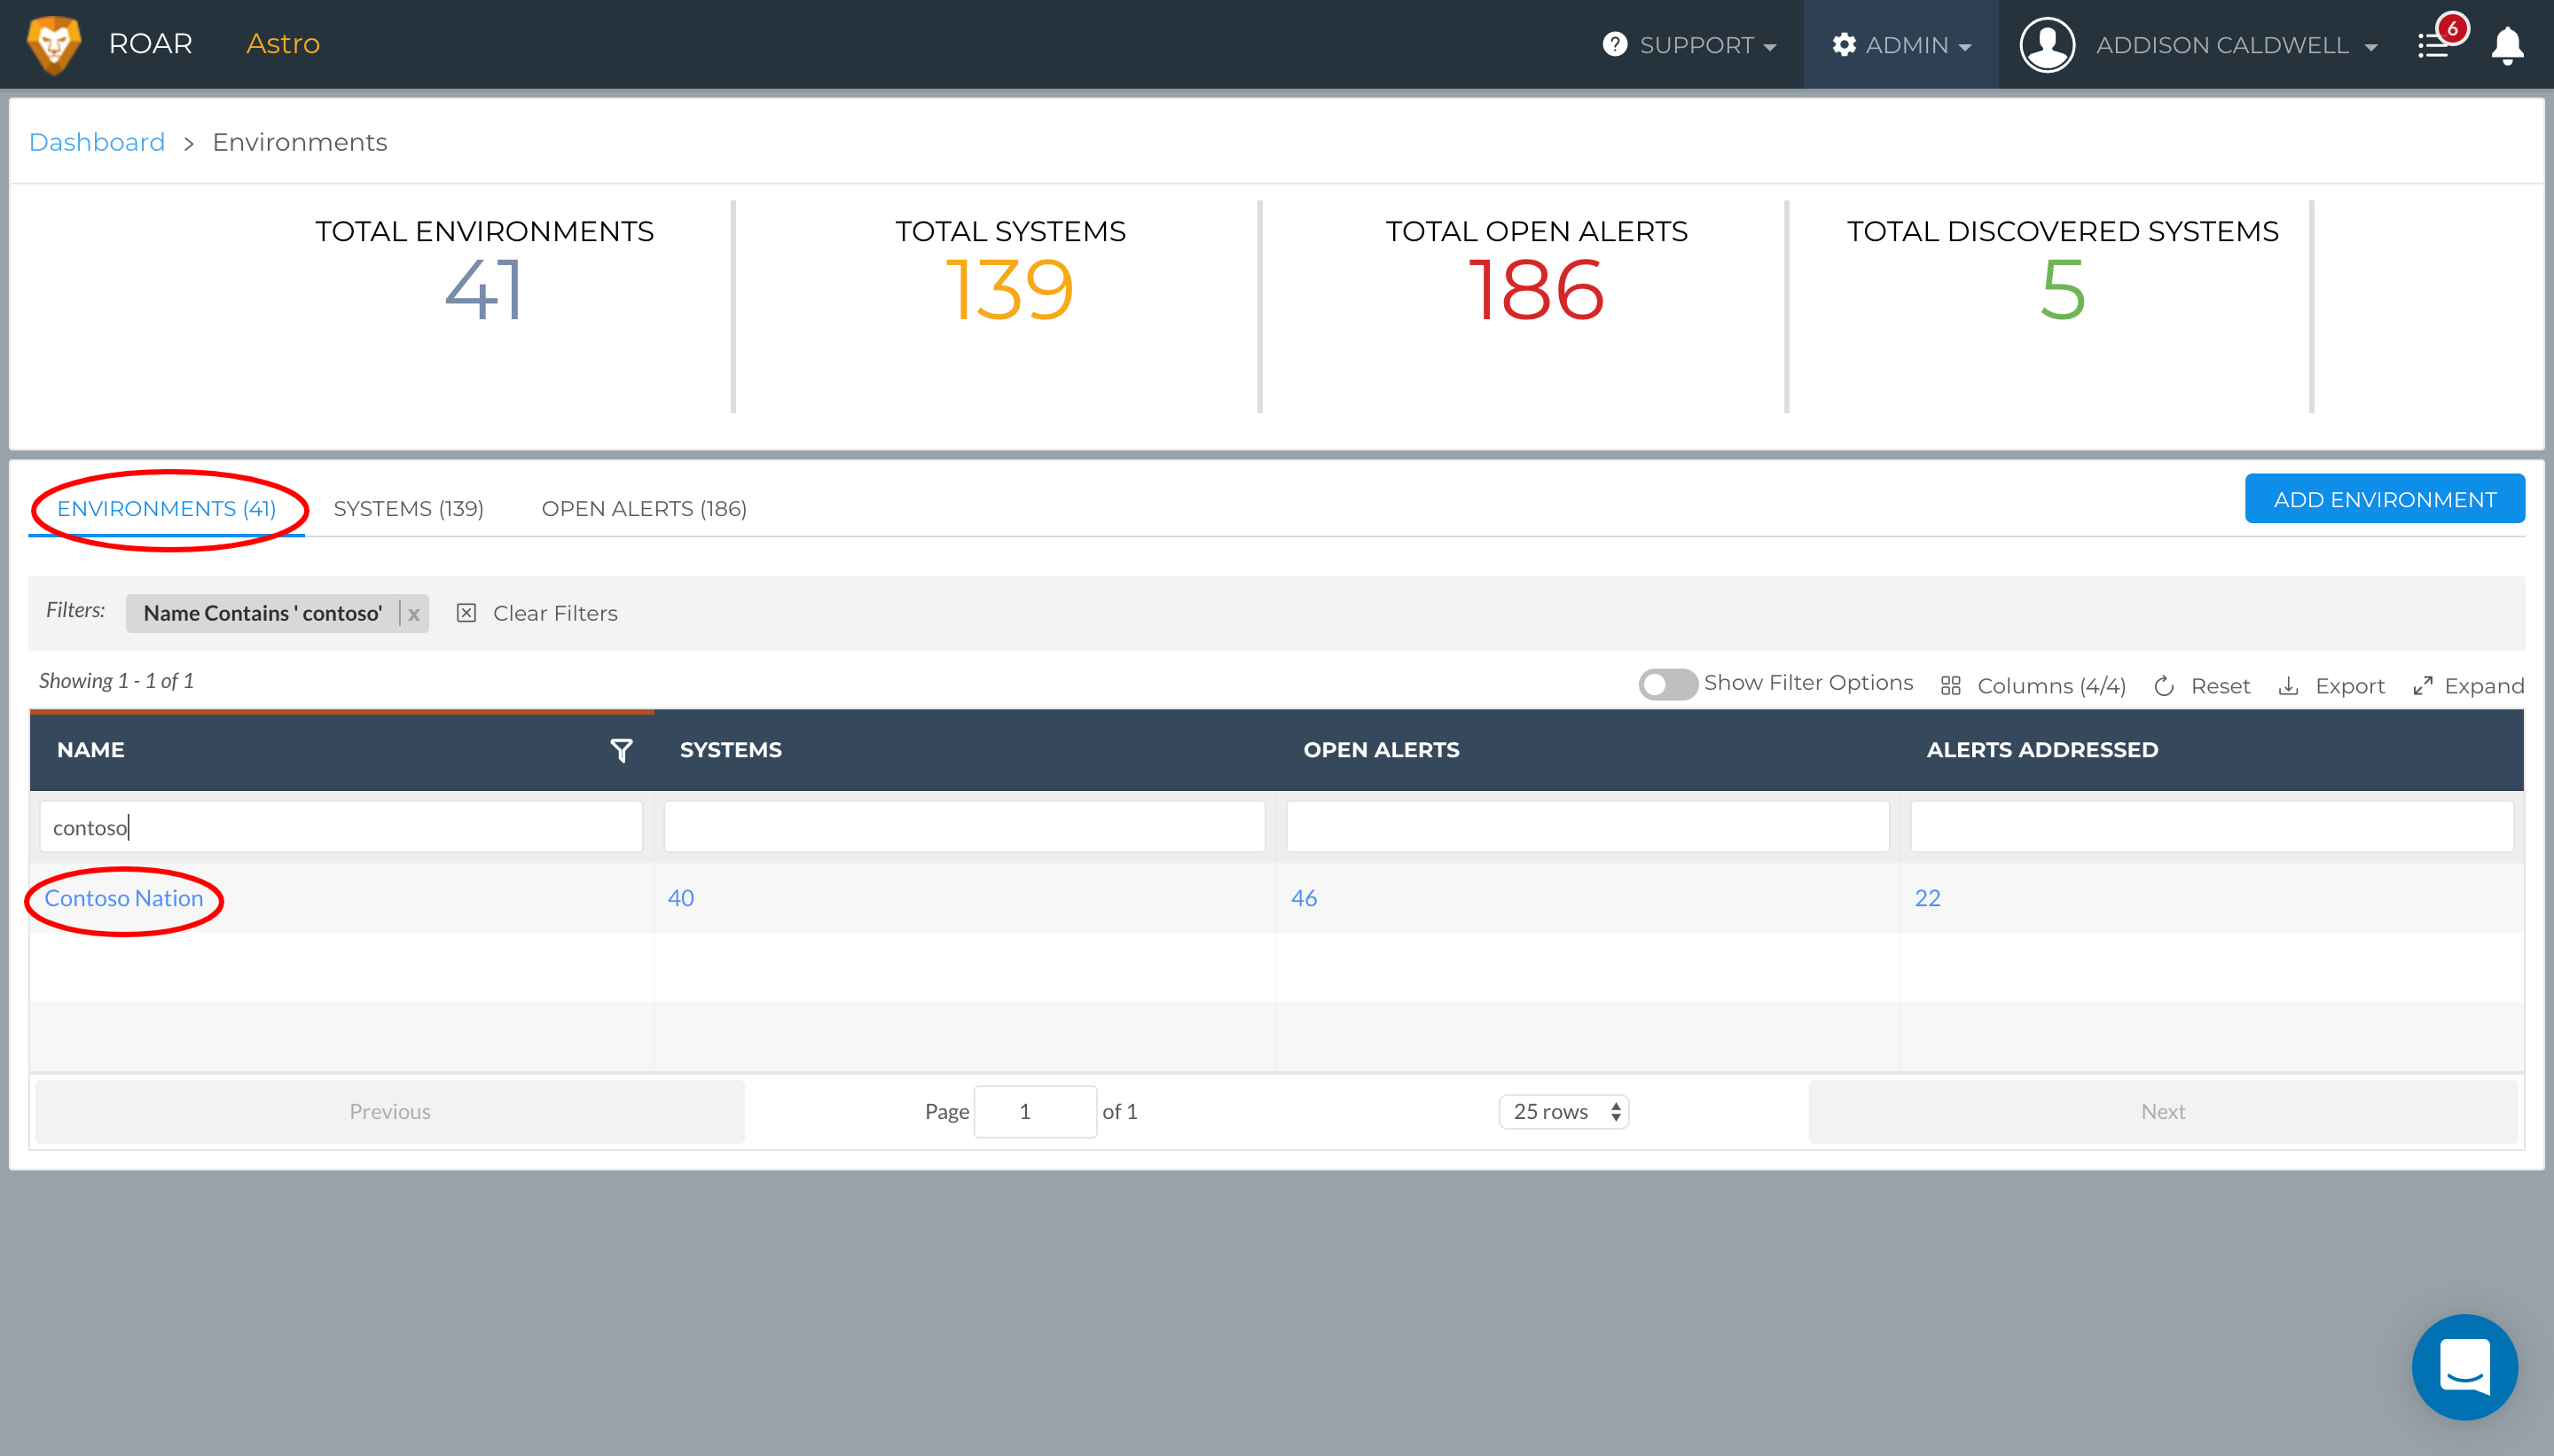This screenshot has height=1456, width=2554.
Task: Click the Astro product link
Action: pyautogui.click(x=283, y=44)
